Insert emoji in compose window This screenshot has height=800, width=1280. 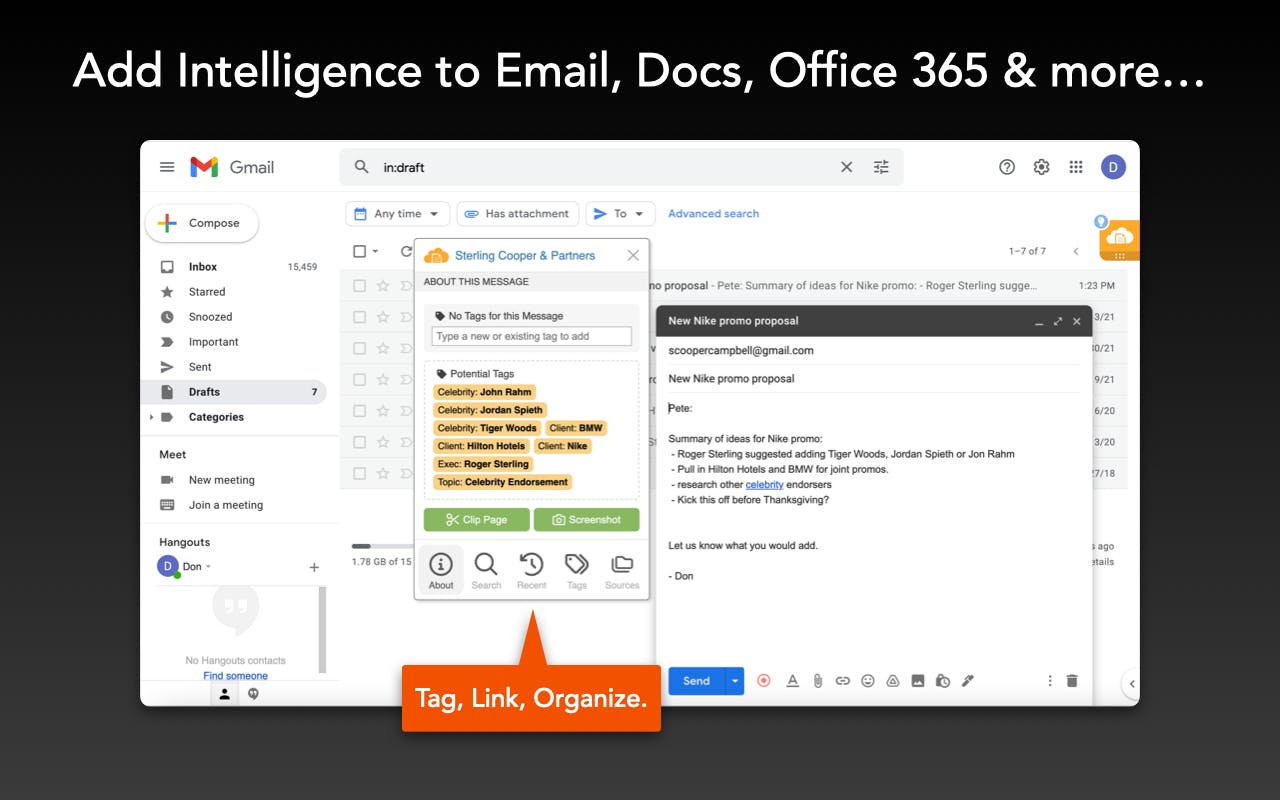pos(867,681)
